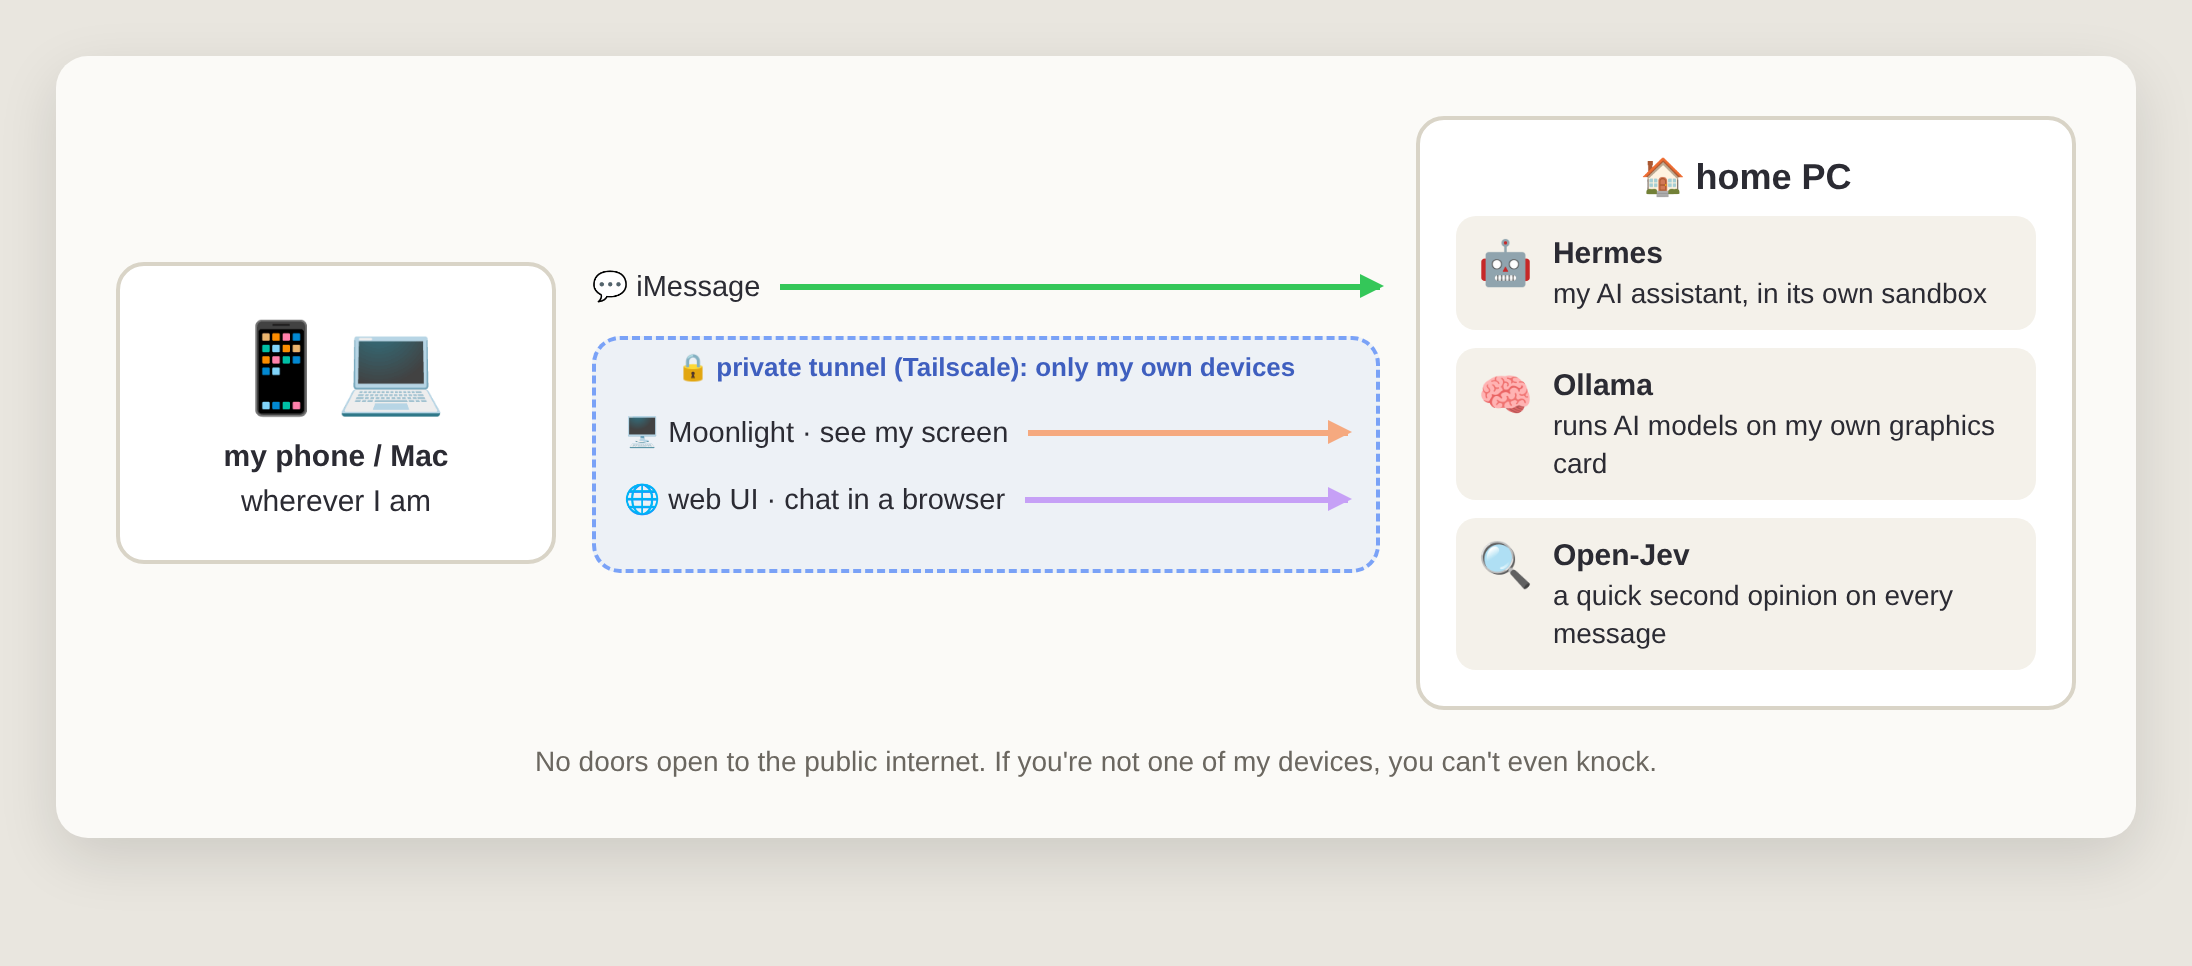Select the 'my phone / Mac' label
The height and width of the screenshot is (966, 2192).
pyautogui.click(x=336, y=456)
